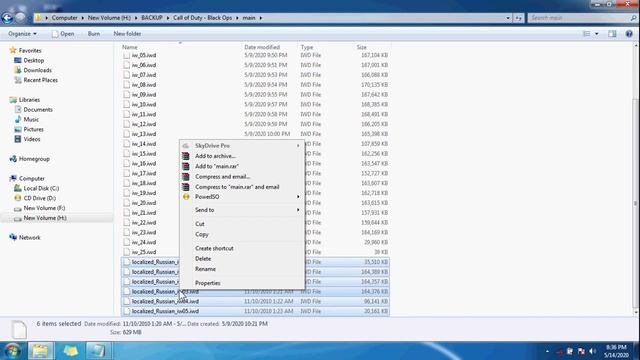The height and width of the screenshot is (360, 640).
Task: Click Computer in the address breadcrumb
Action: (64, 18)
